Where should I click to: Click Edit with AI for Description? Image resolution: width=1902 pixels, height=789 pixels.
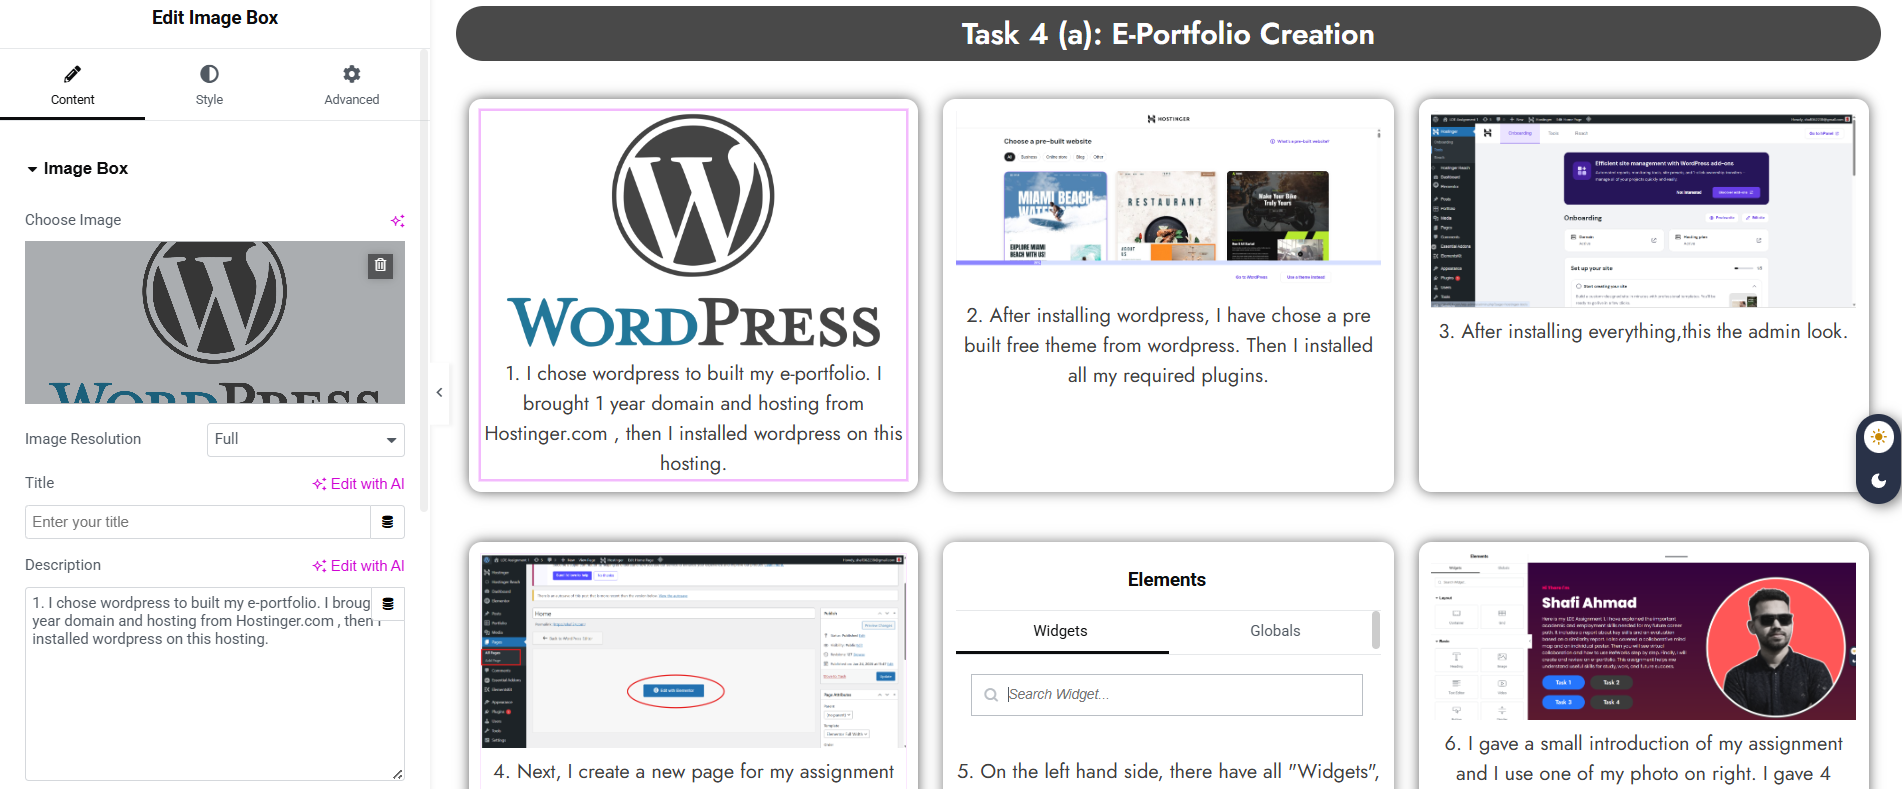coord(358,566)
